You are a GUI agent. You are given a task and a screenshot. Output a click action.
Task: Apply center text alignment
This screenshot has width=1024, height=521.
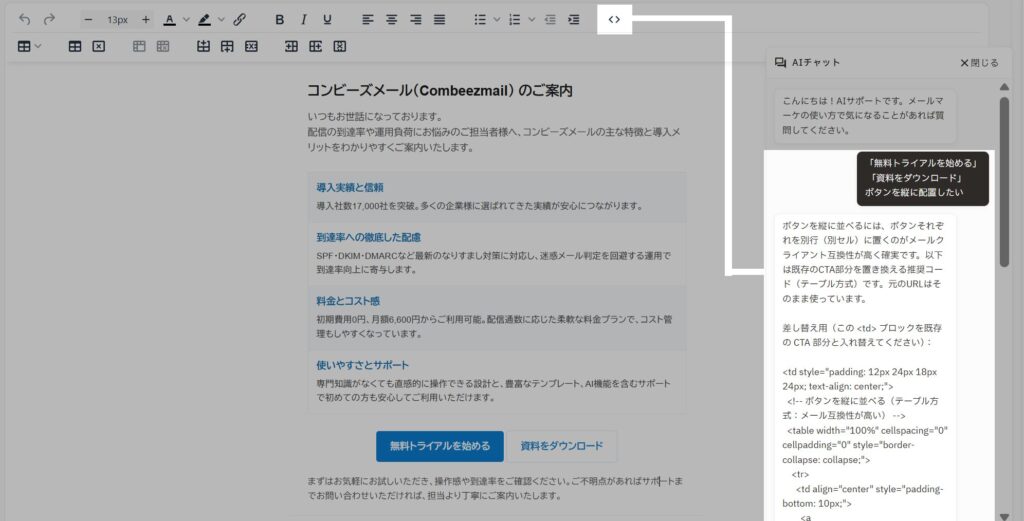pyautogui.click(x=392, y=19)
